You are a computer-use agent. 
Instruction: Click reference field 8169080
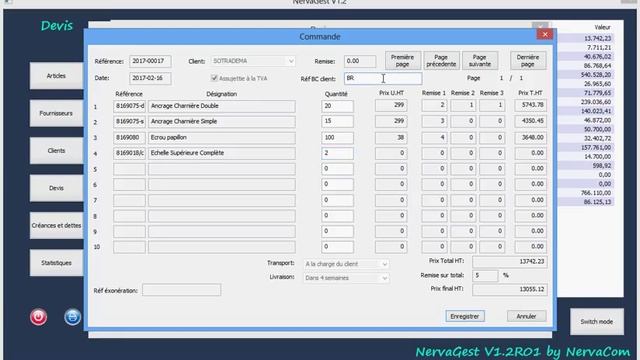point(129,138)
